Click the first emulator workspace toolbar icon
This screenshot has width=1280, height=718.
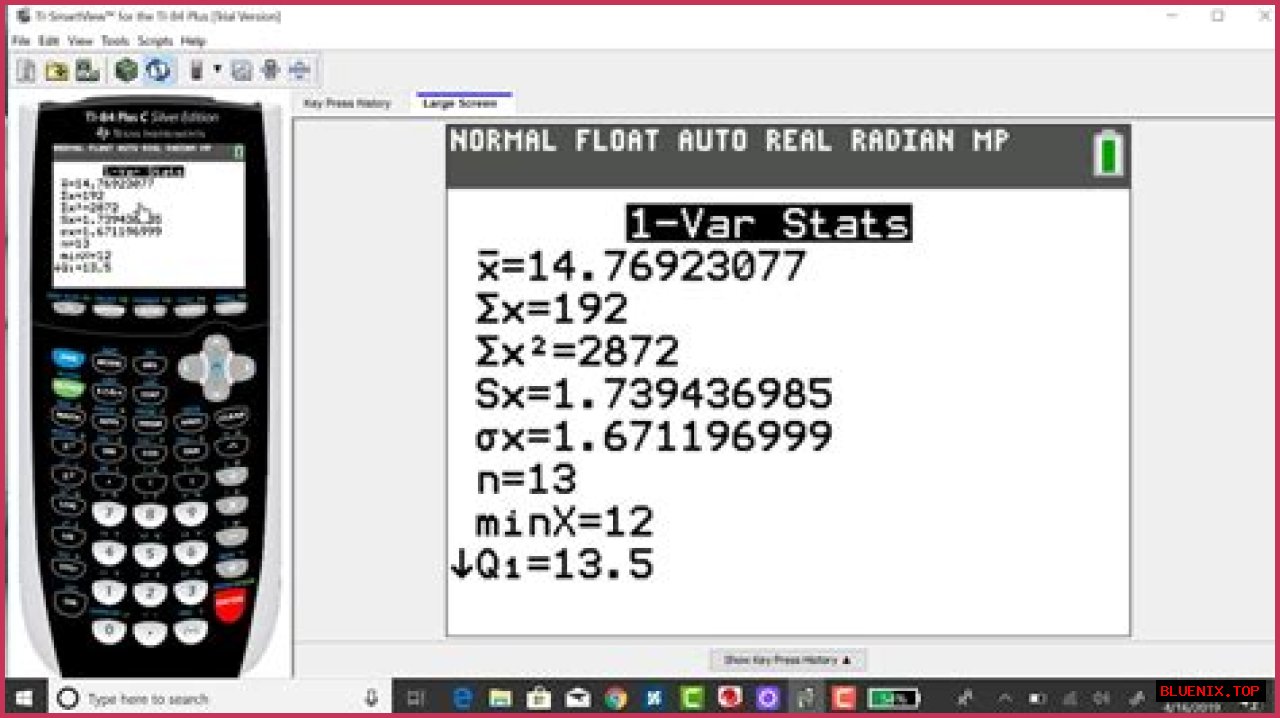click(x=25, y=70)
